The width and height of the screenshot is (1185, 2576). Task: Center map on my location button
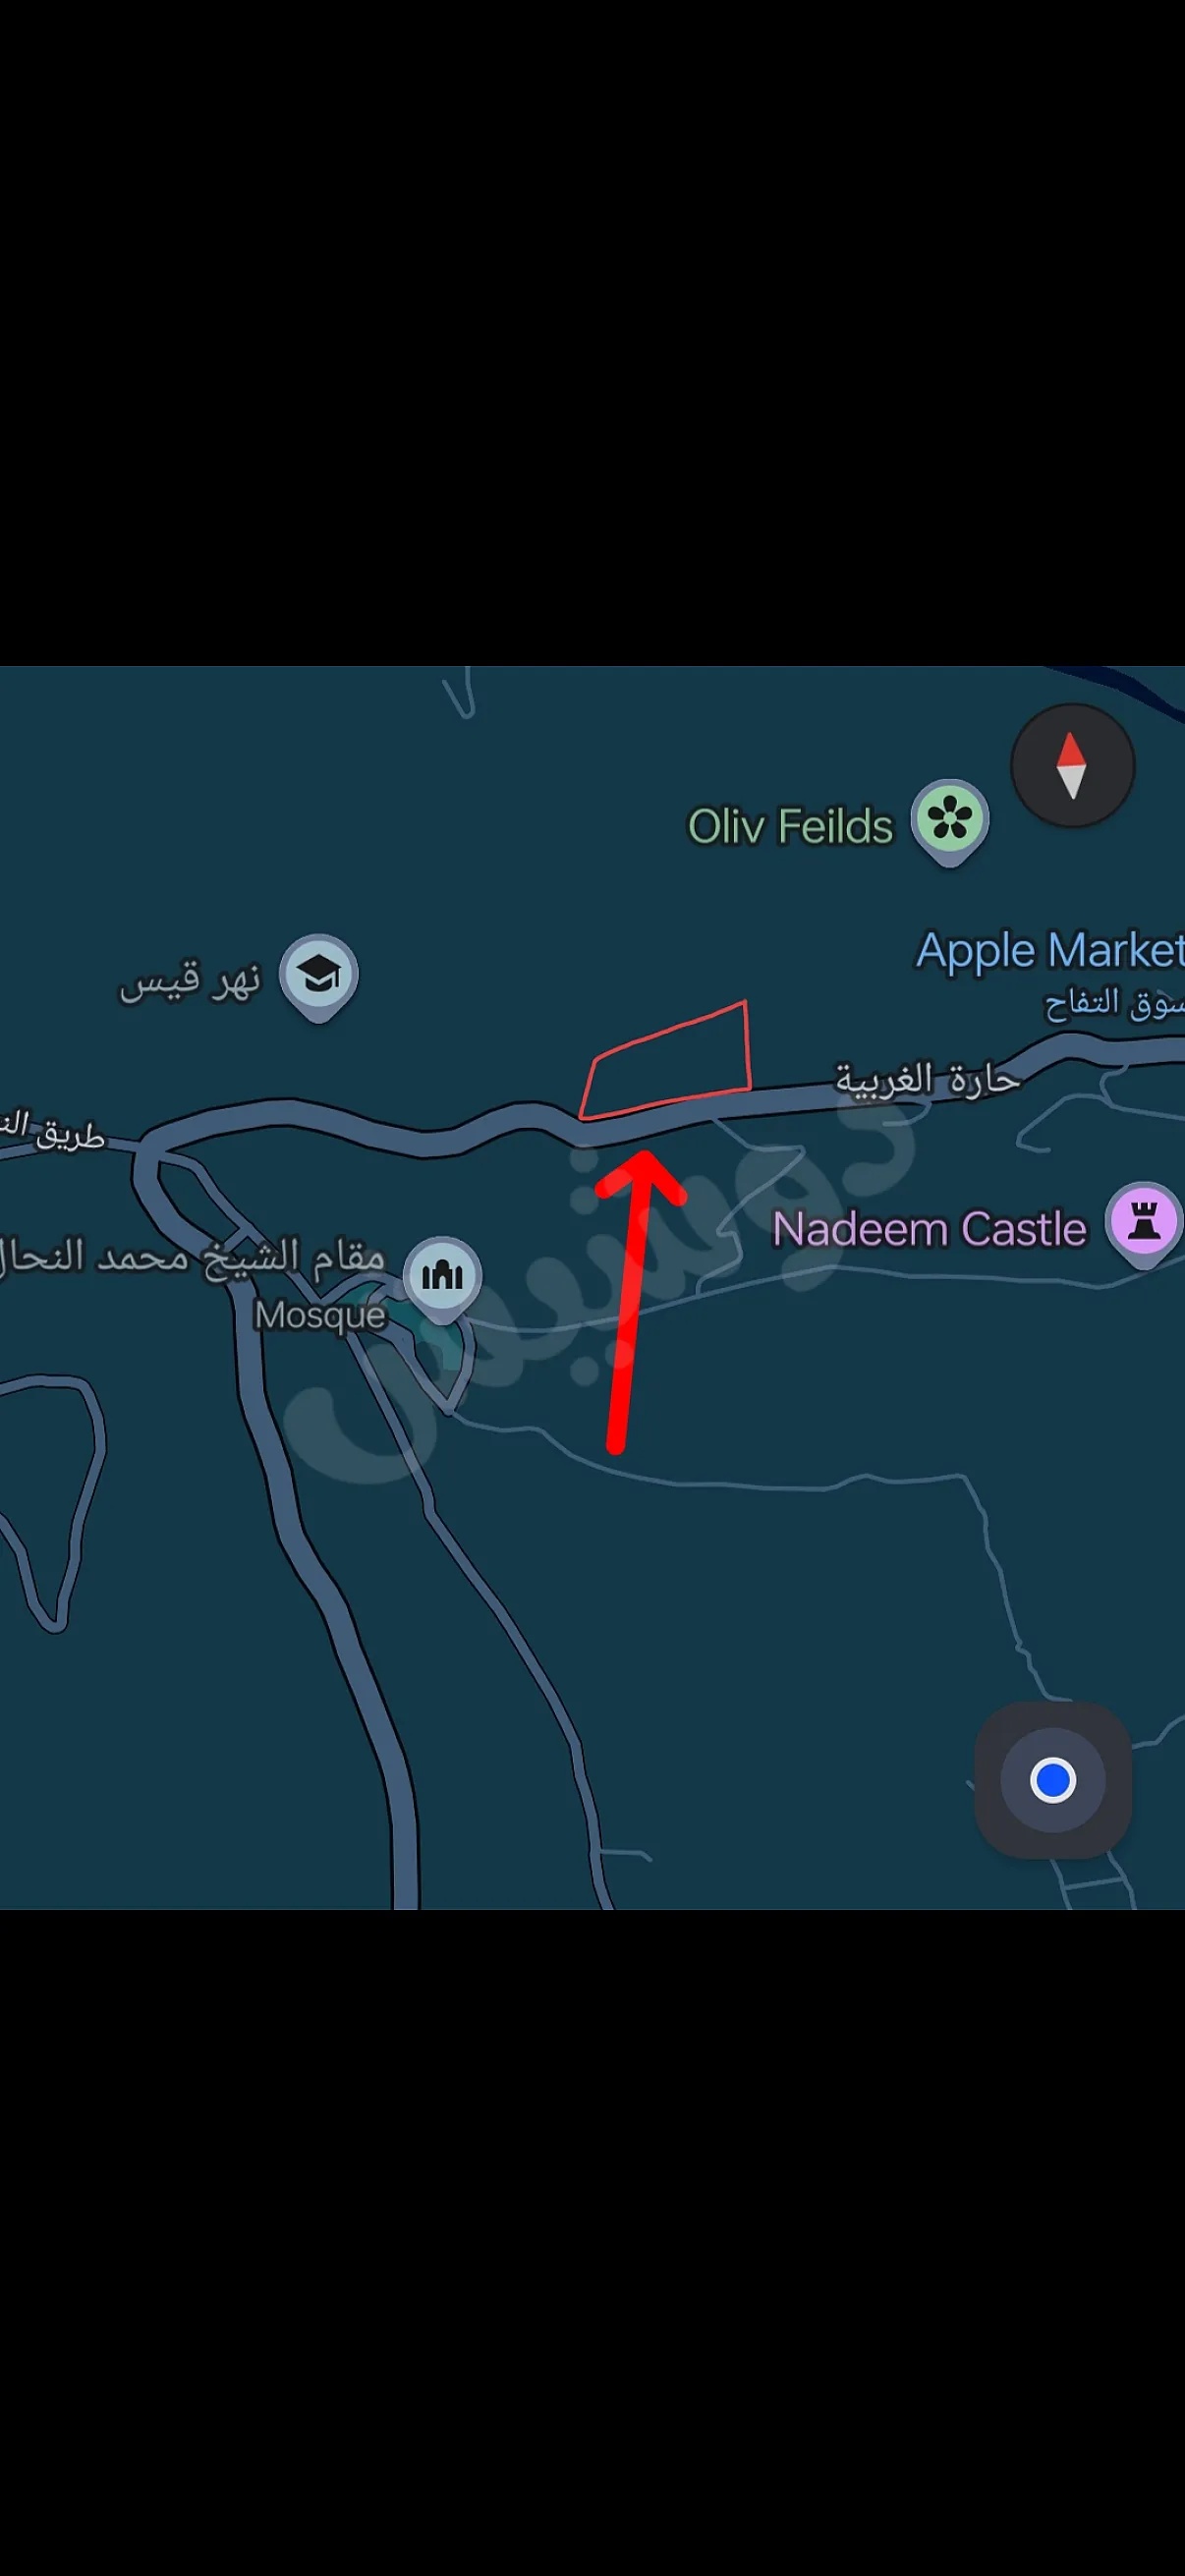pyautogui.click(x=1053, y=1780)
